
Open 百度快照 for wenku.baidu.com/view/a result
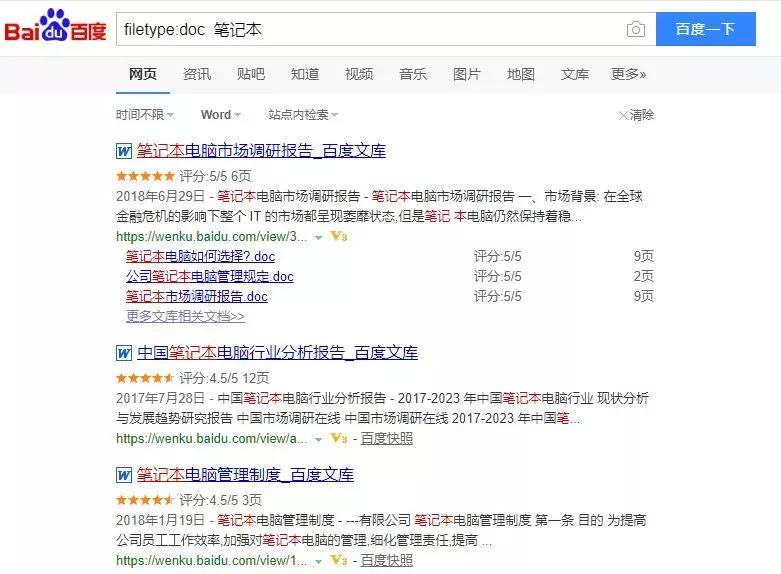point(387,438)
